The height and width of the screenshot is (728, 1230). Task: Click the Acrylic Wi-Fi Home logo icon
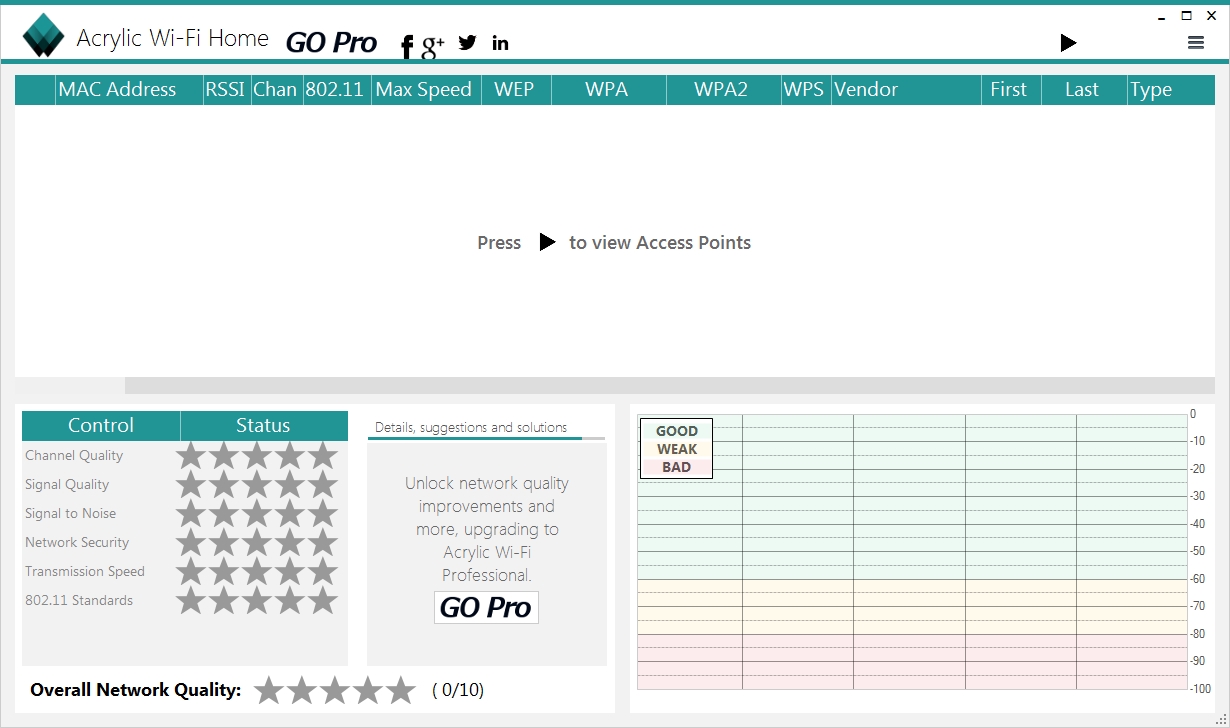click(43, 35)
